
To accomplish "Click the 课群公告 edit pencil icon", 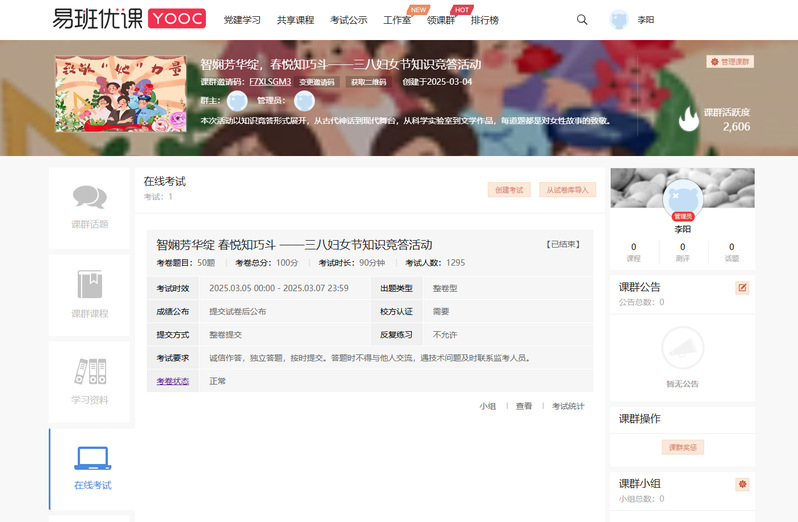I will pos(742,288).
